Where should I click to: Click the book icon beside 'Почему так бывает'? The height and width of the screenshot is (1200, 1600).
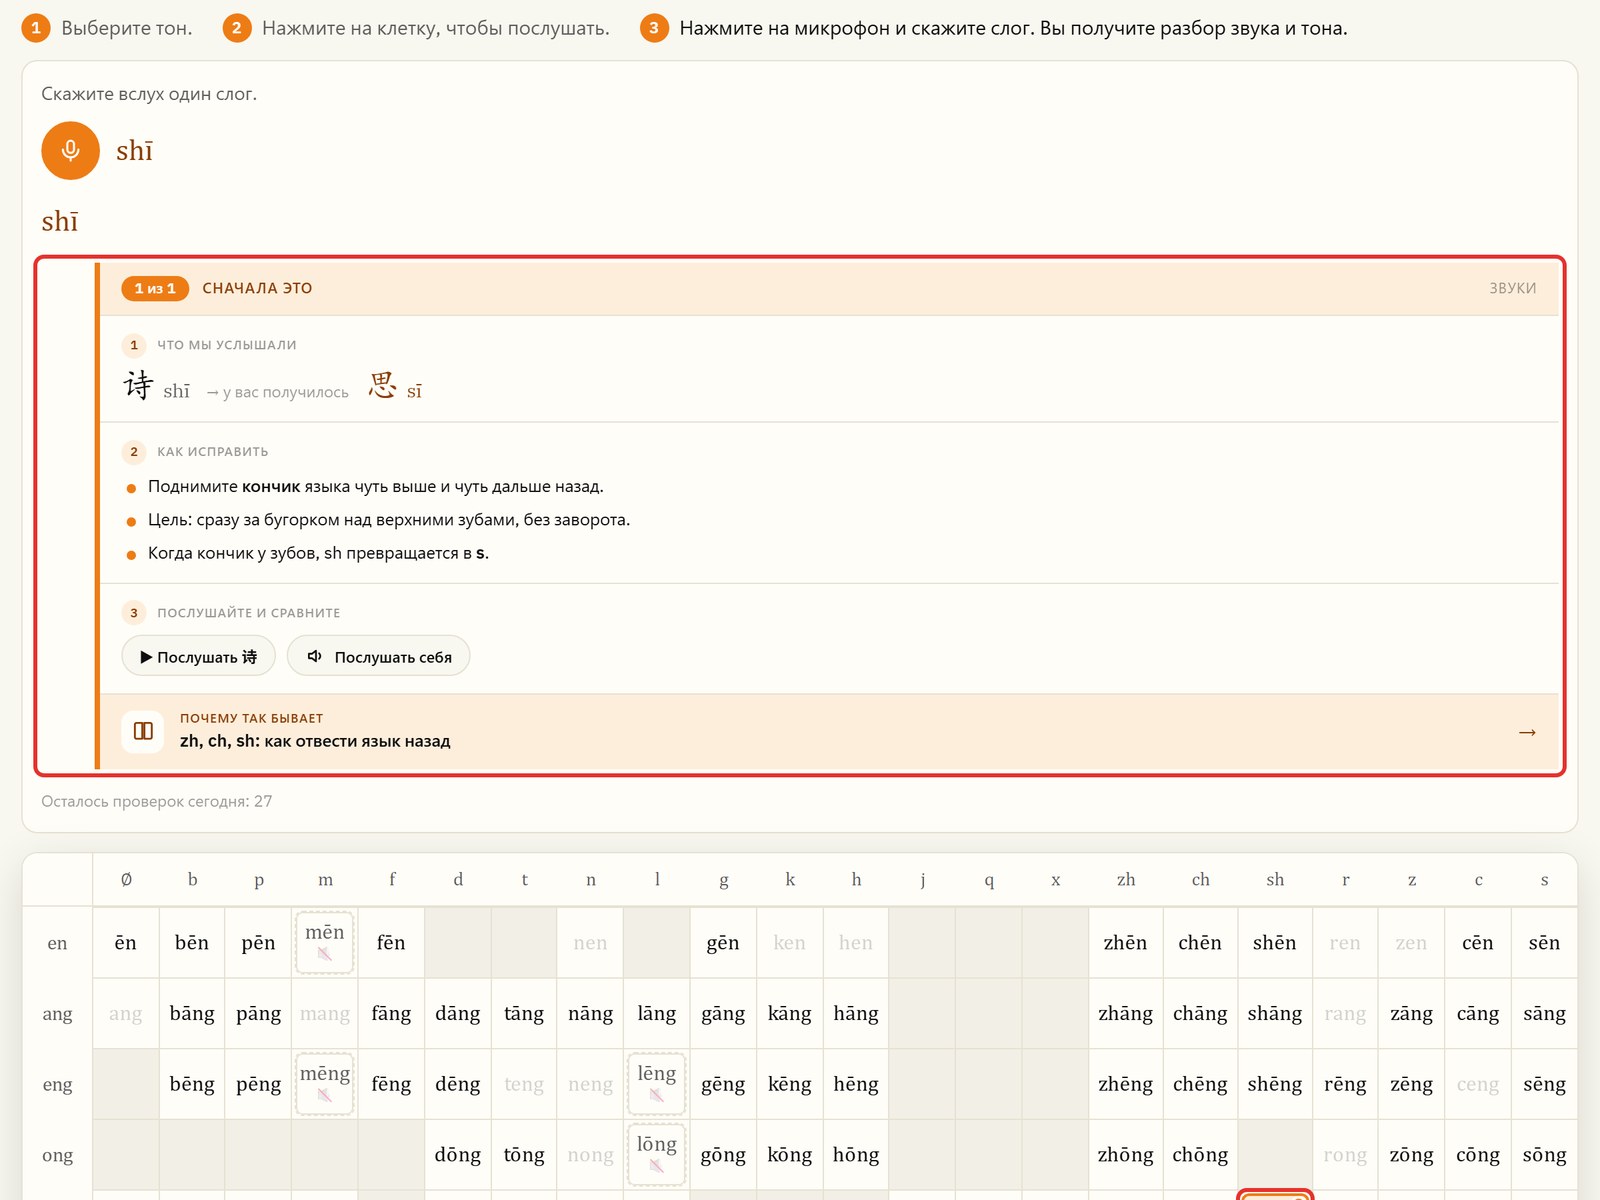[143, 731]
